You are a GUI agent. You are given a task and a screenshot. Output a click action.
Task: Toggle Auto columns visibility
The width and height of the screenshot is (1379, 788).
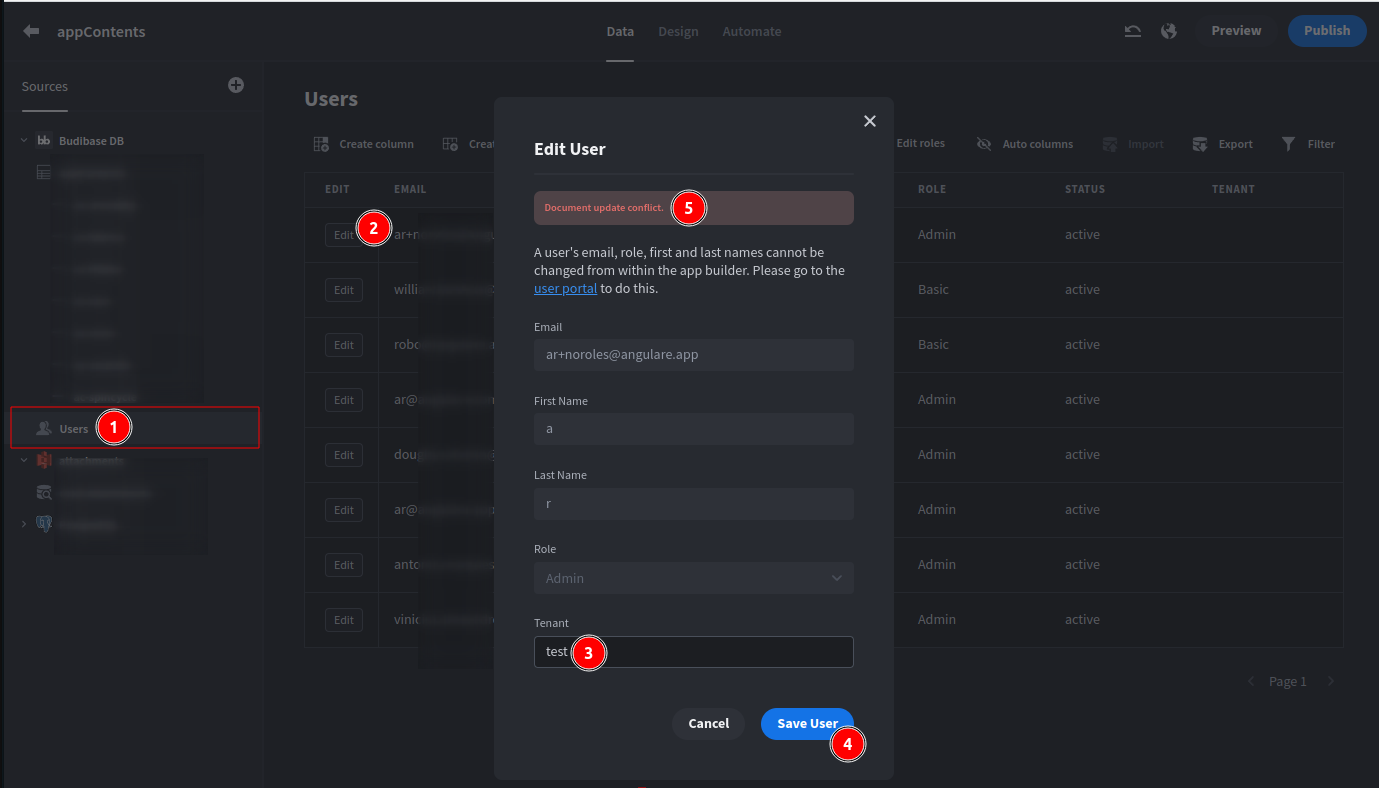click(985, 143)
